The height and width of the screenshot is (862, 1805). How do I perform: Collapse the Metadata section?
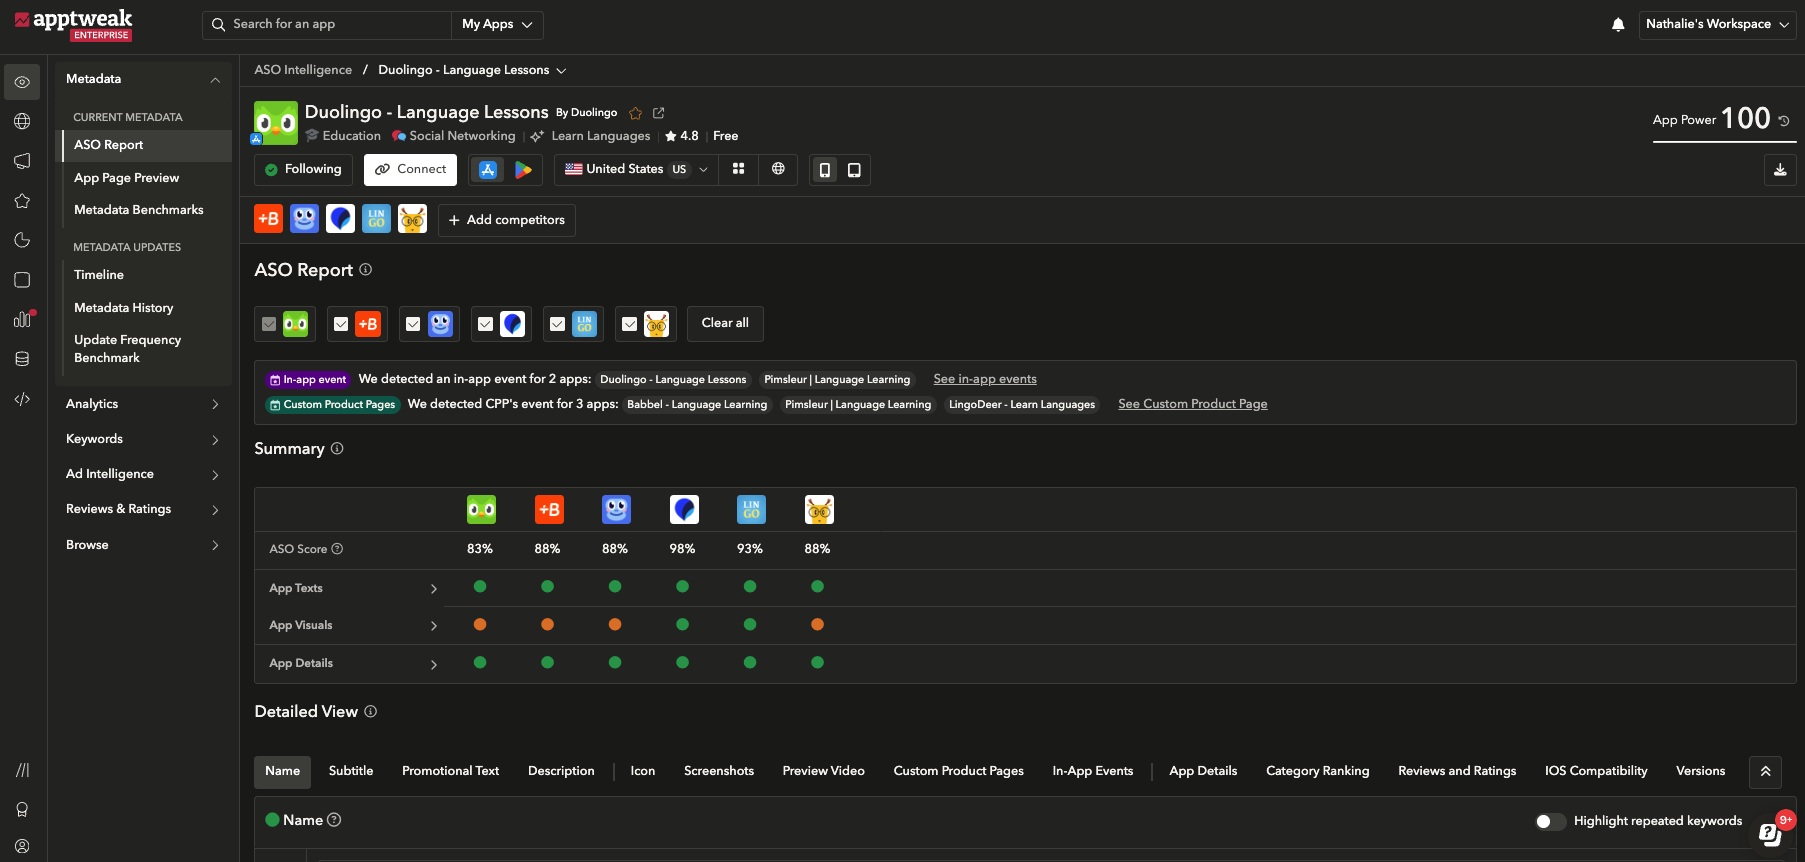pyautogui.click(x=215, y=80)
